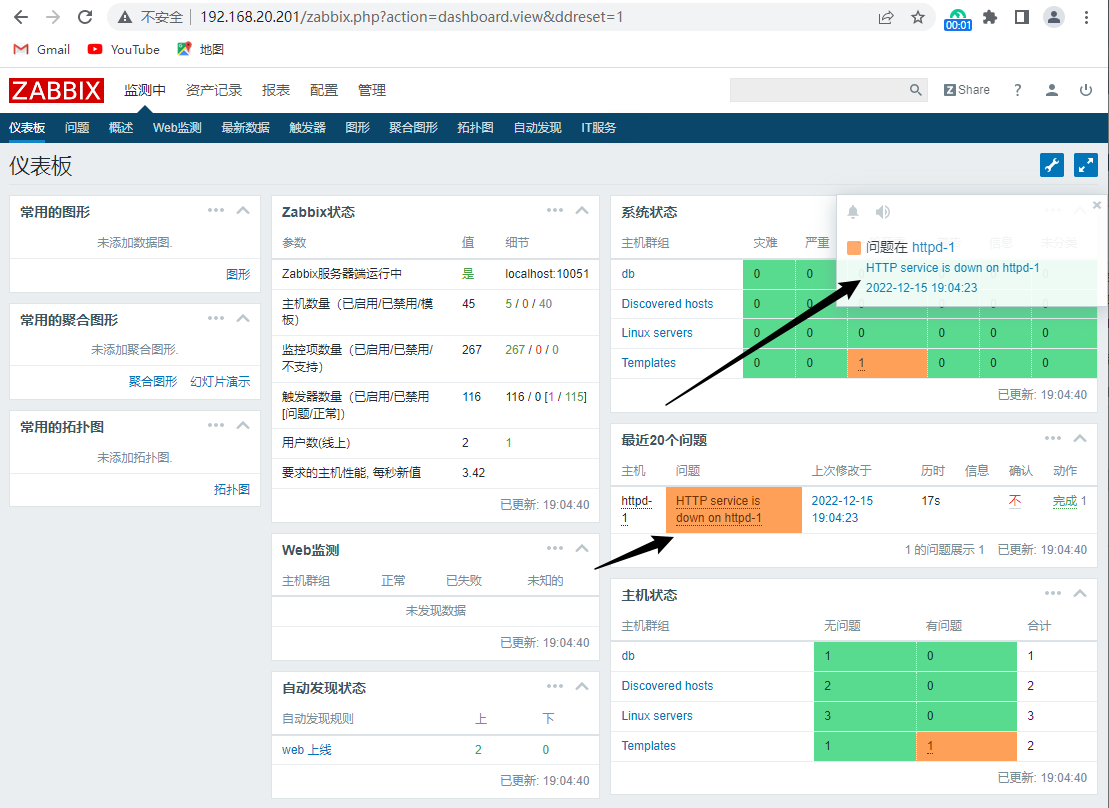Open the Zabbix Share link icon
The height and width of the screenshot is (808, 1109).
click(966, 90)
